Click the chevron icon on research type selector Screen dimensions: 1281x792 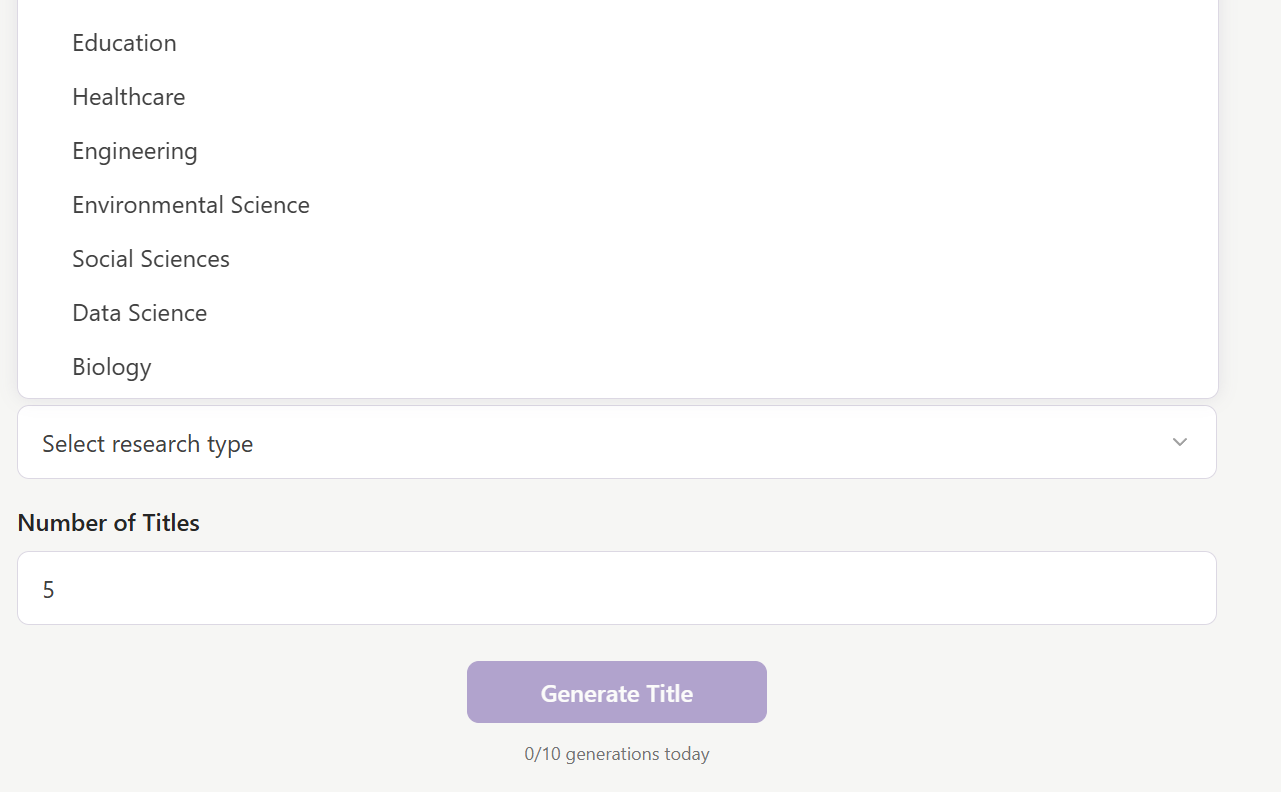pos(1179,442)
